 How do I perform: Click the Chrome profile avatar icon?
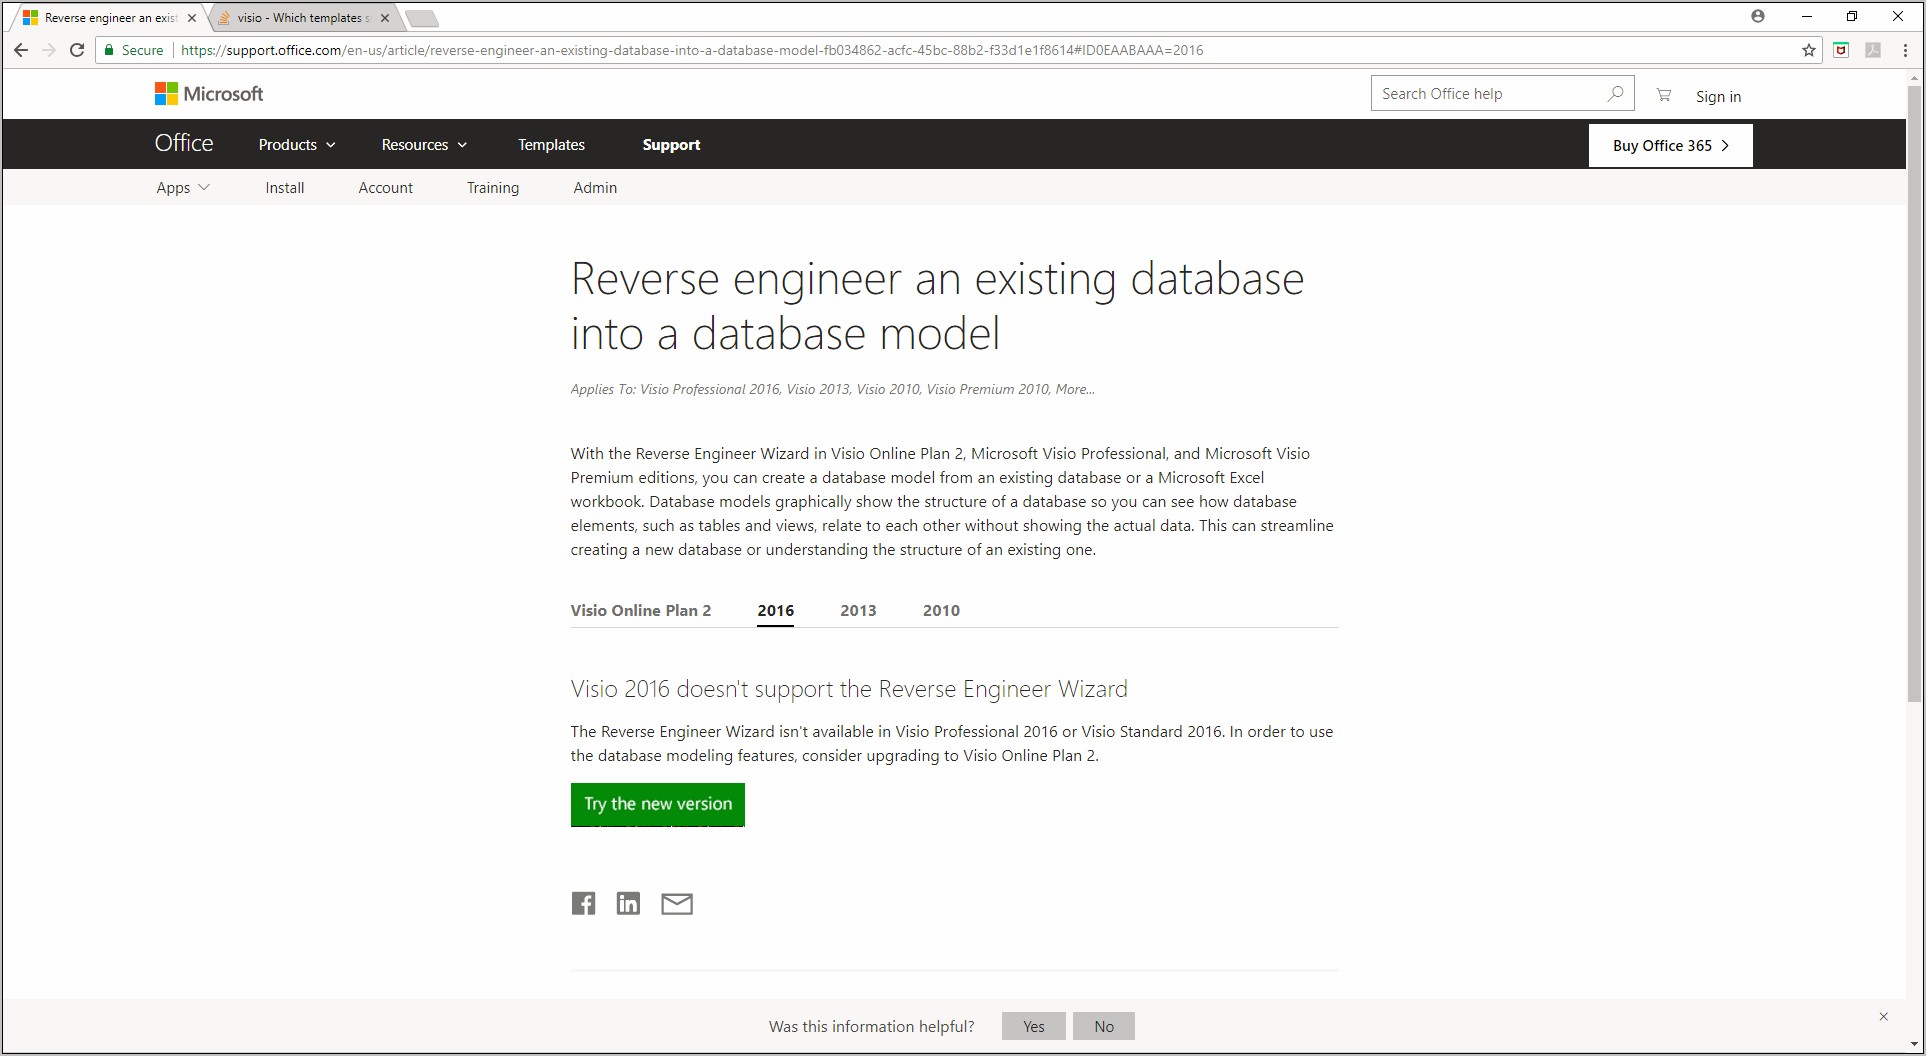[x=1758, y=16]
